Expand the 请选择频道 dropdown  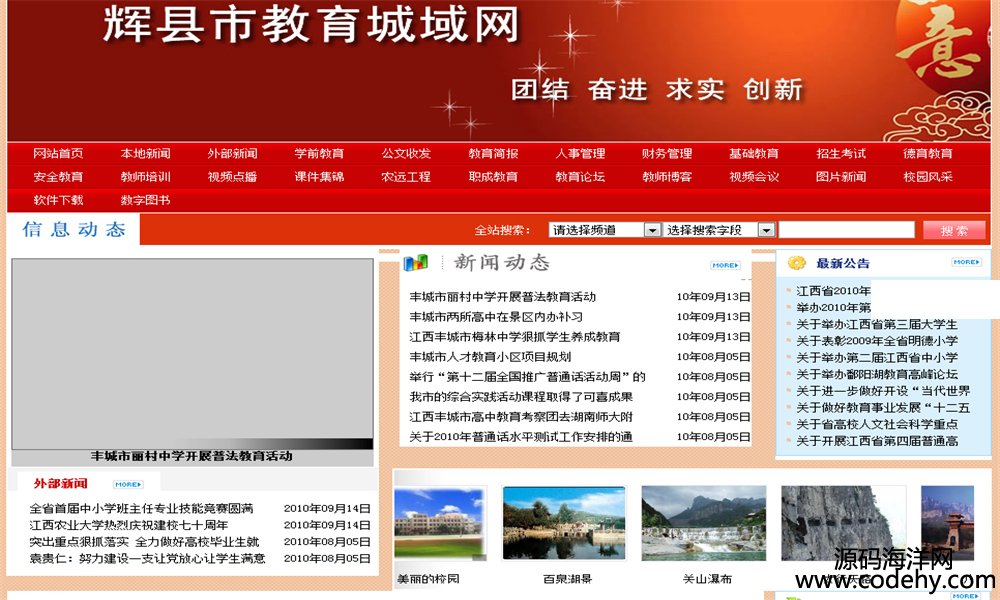605,230
